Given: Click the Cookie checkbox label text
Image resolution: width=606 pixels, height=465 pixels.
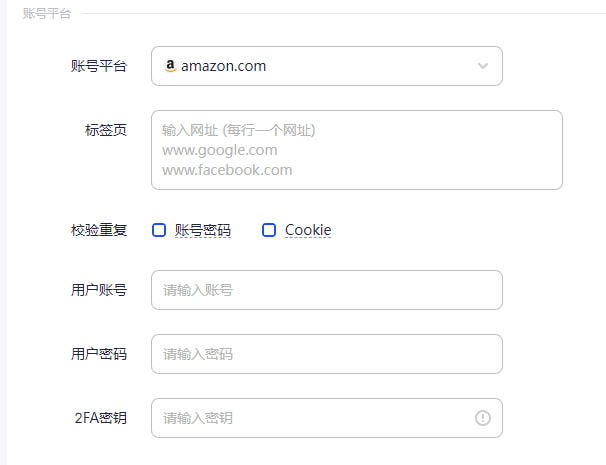Looking at the screenshot, I should pyautogui.click(x=308, y=230).
